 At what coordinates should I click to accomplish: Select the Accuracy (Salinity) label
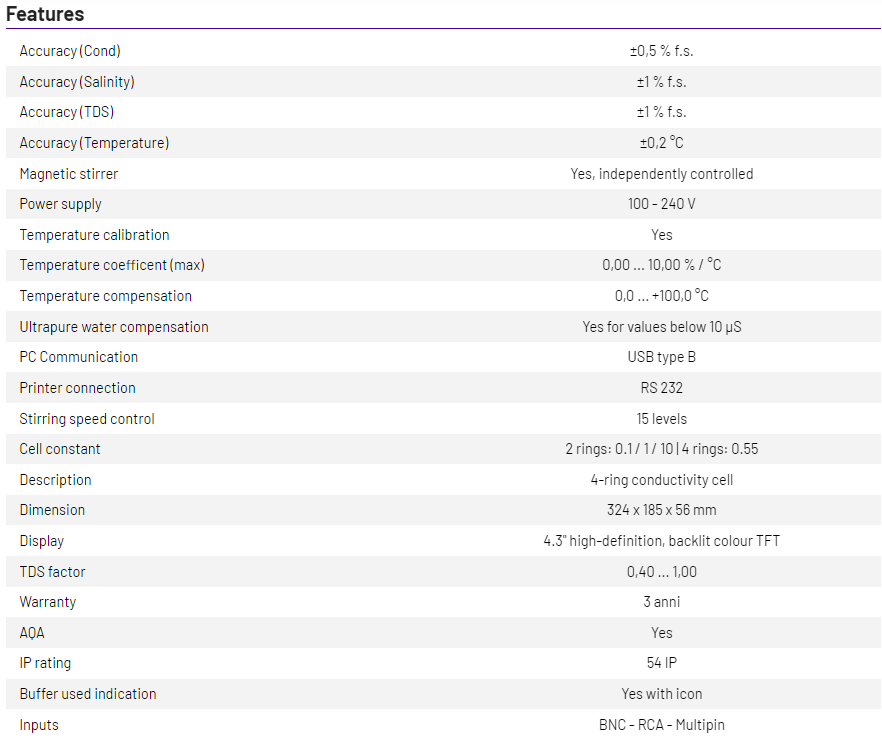77,82
